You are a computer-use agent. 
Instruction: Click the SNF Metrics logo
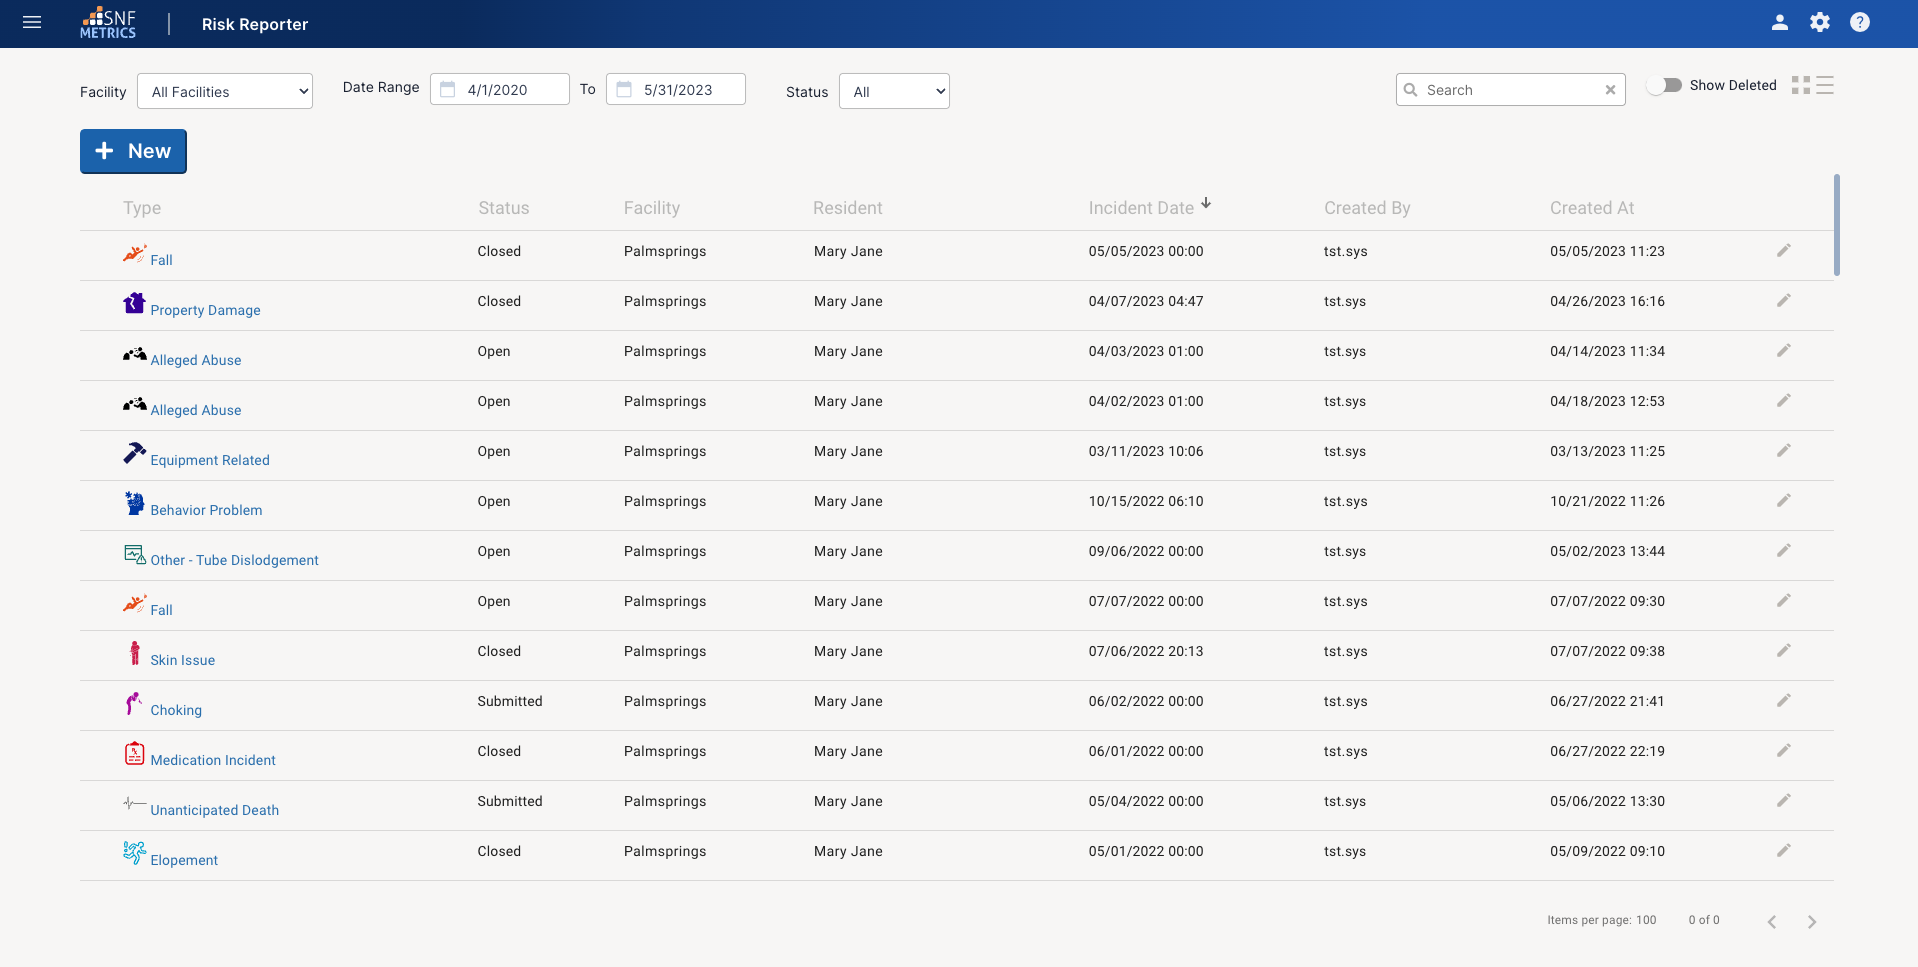108,23
